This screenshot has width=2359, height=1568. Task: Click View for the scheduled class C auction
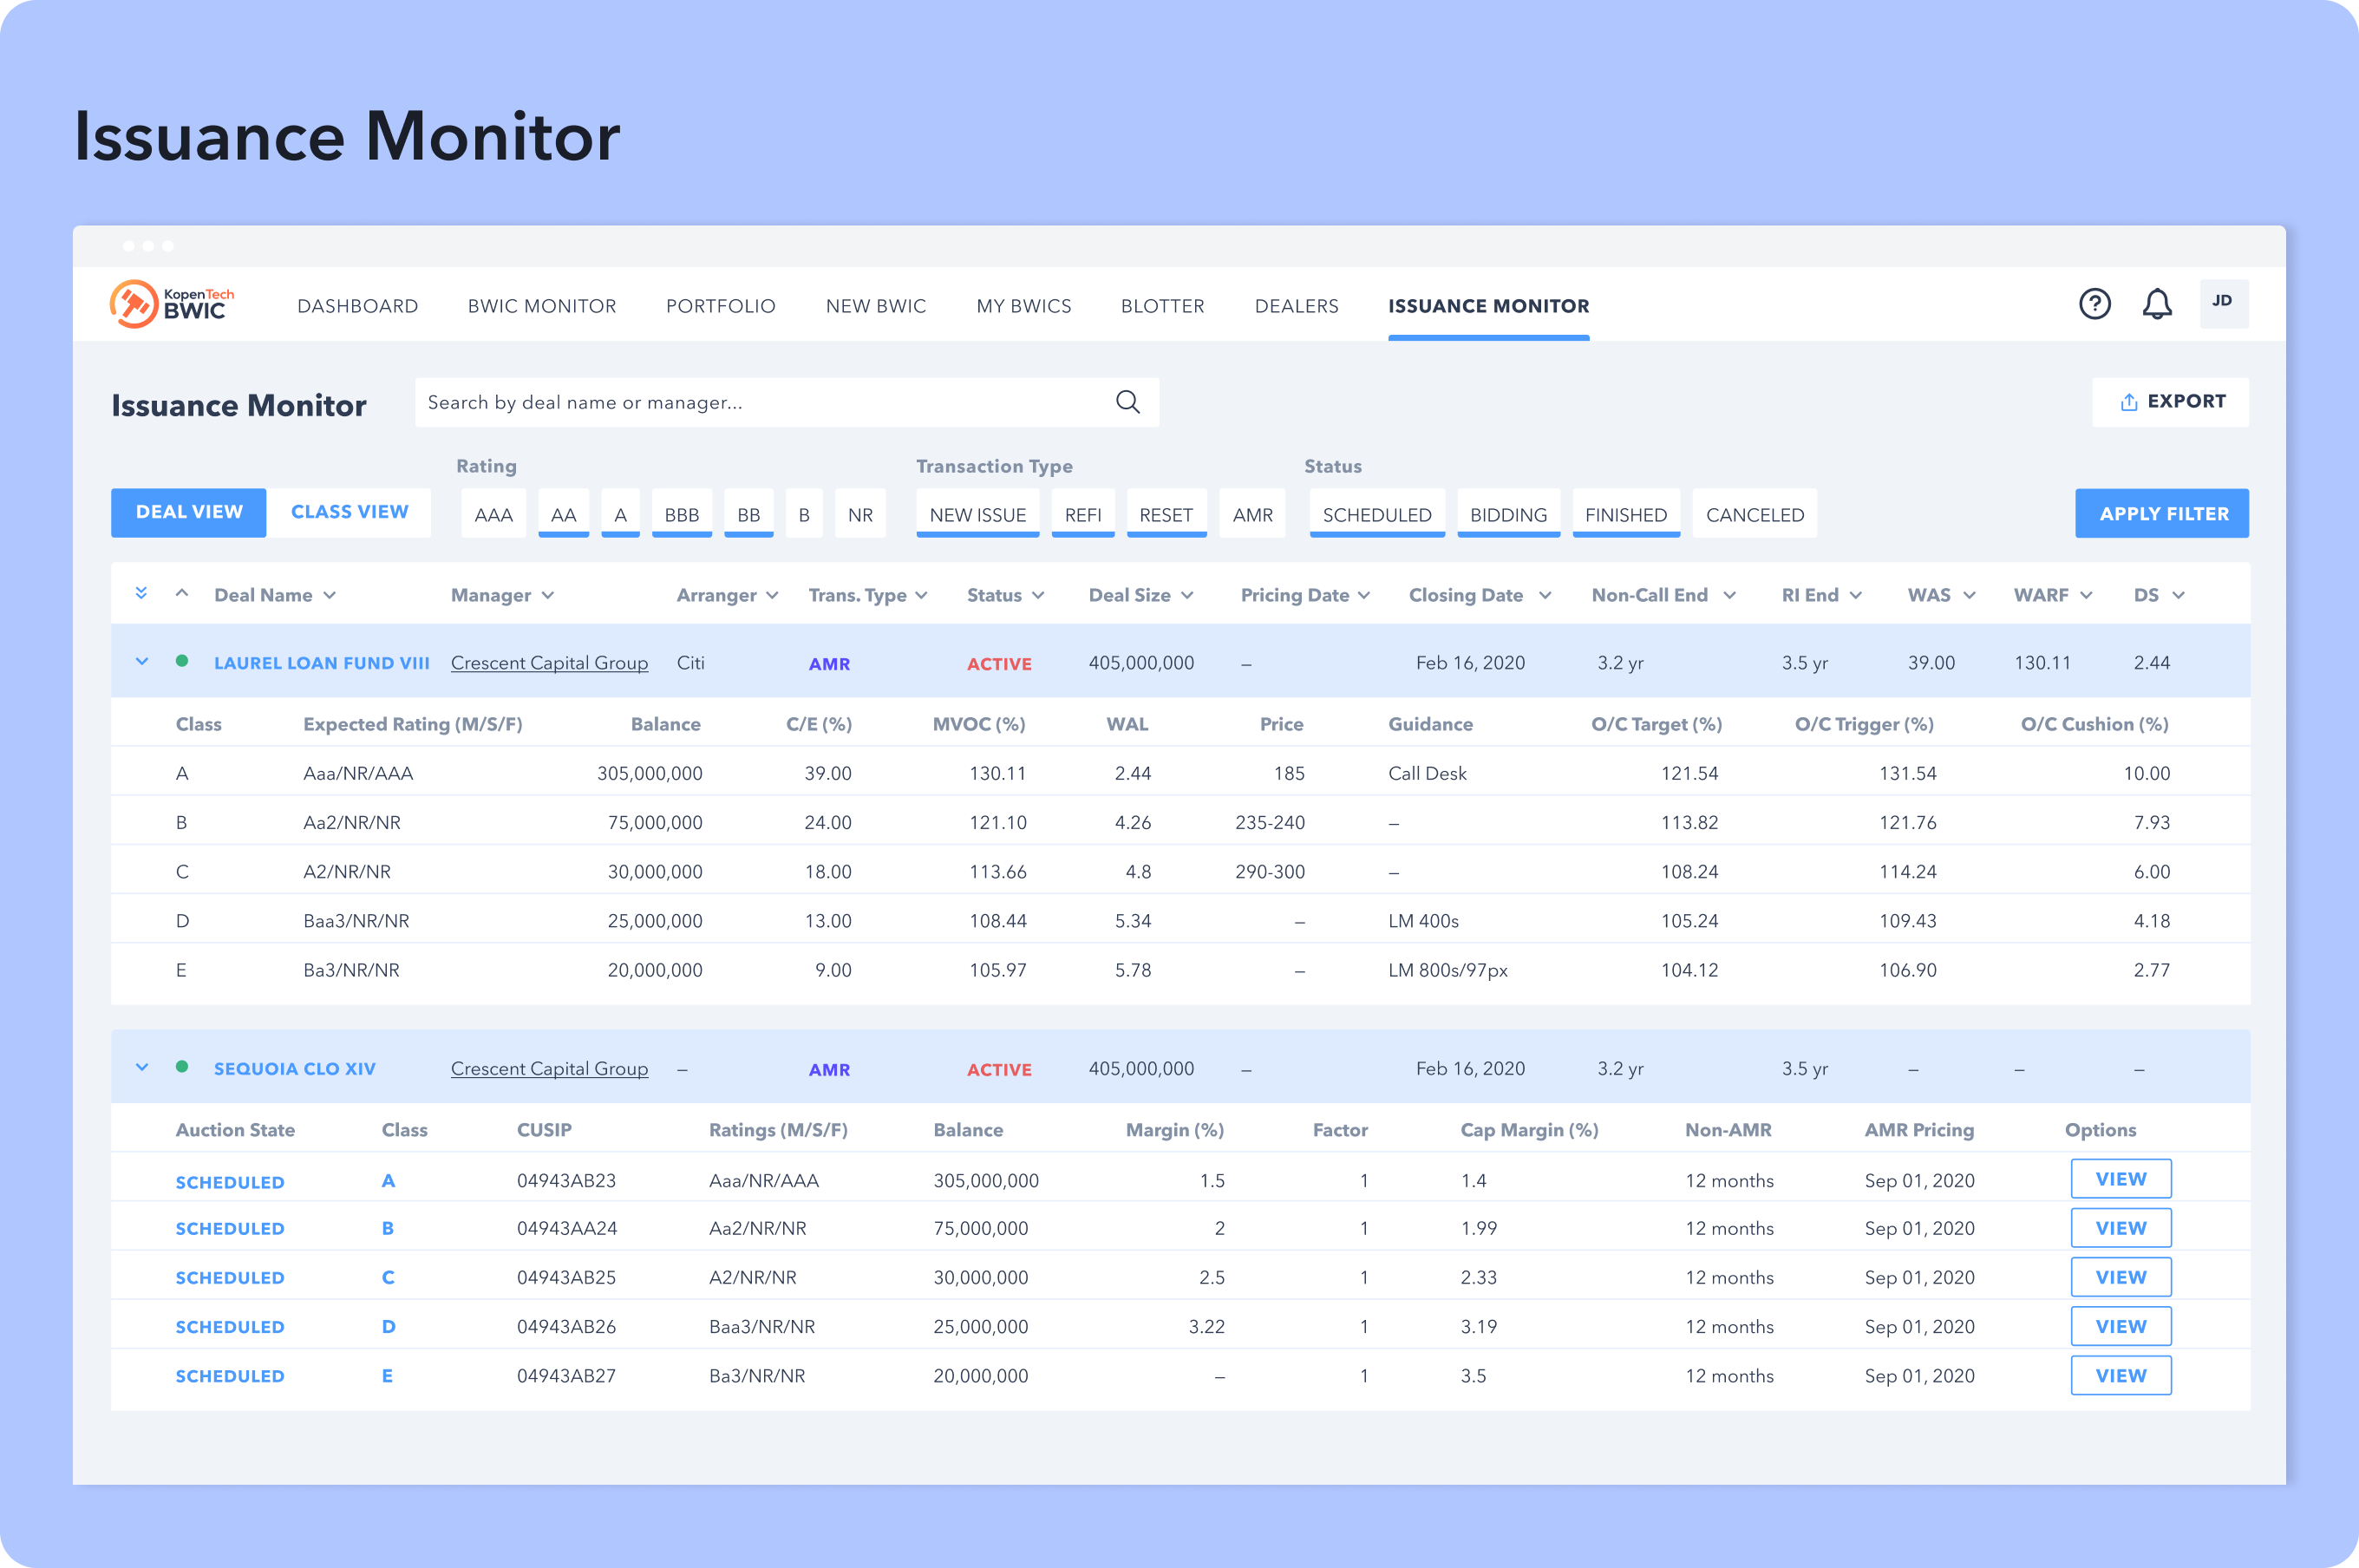(2120, 1277)
